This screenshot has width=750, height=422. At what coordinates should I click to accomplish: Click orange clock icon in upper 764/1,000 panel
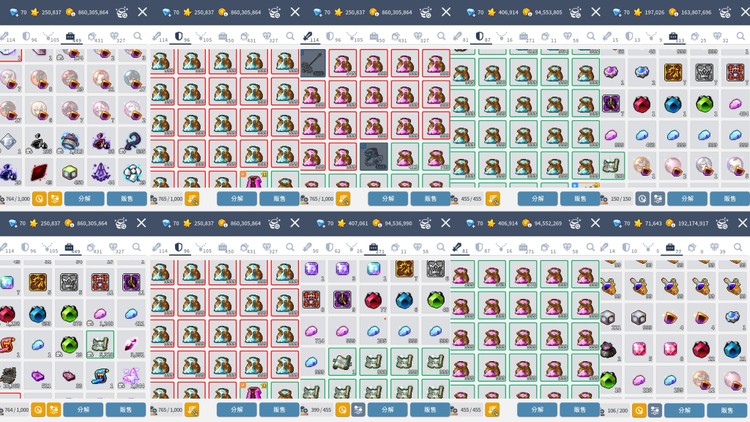pyautogui.click(x=39, y=199)
